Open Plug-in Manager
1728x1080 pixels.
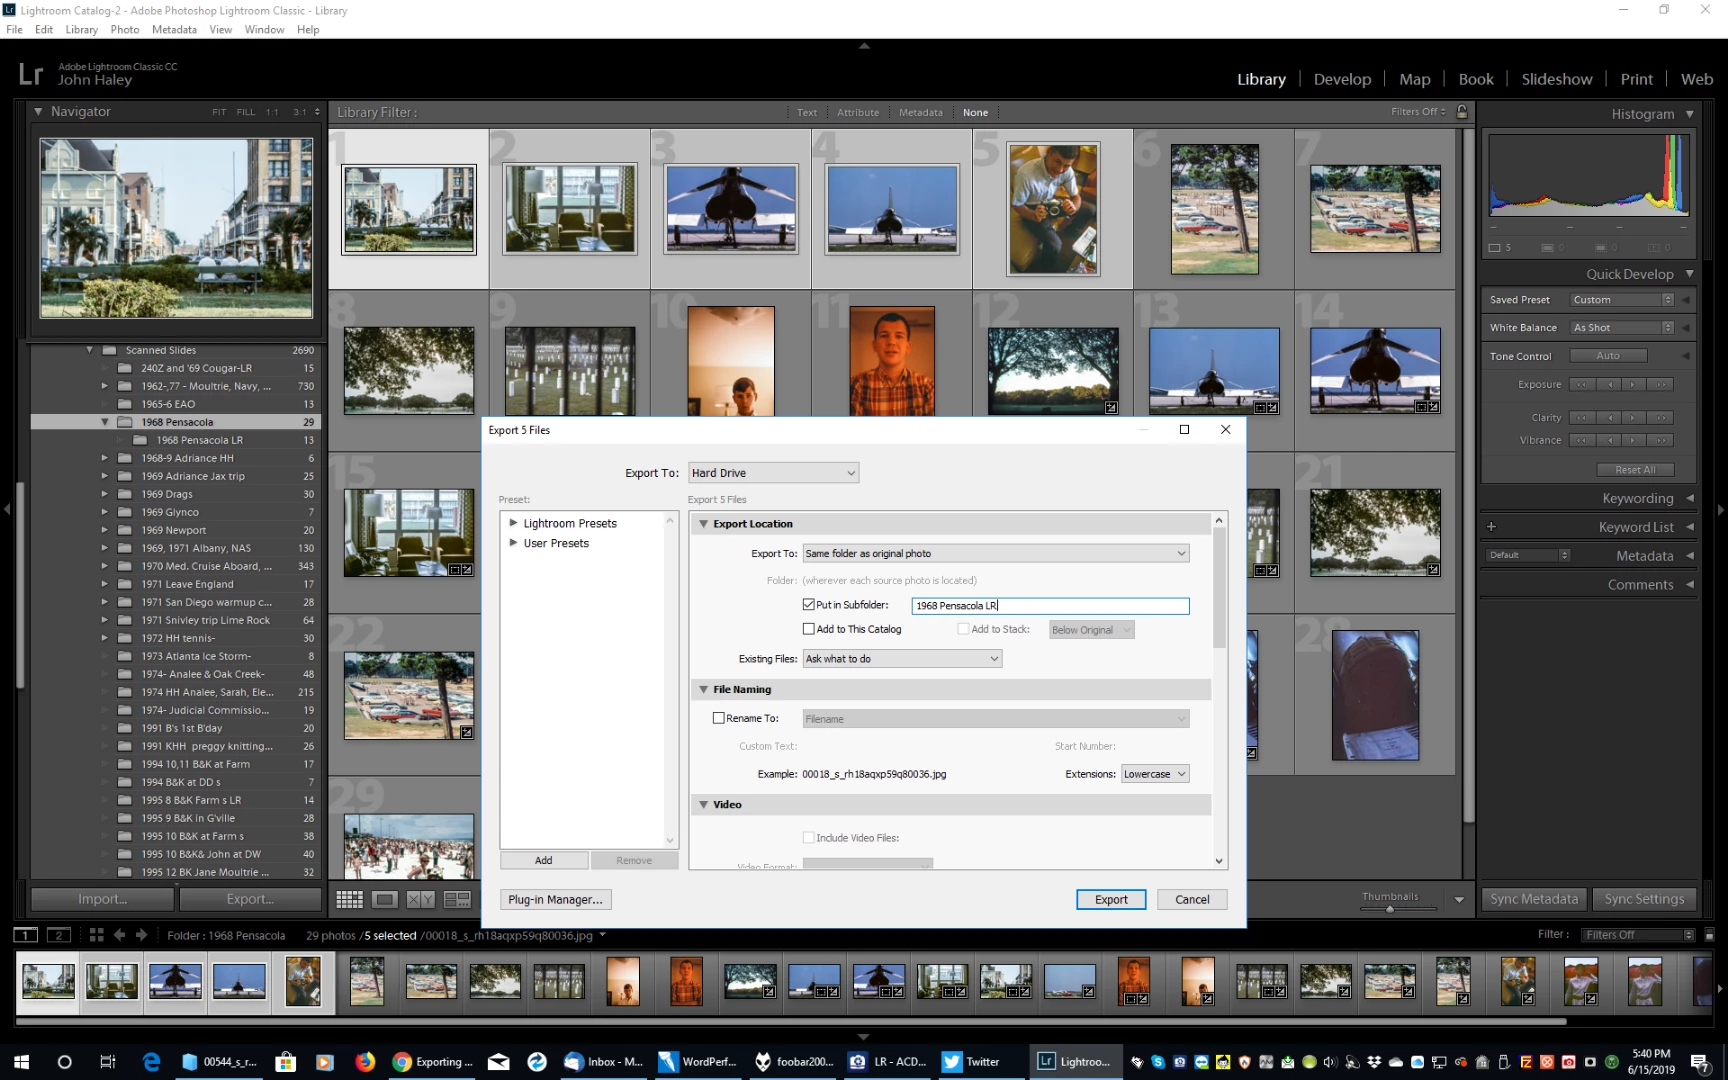point(555,899)
